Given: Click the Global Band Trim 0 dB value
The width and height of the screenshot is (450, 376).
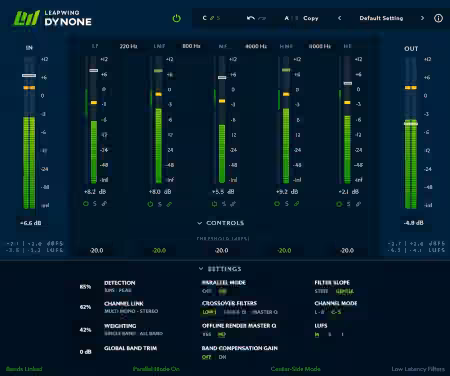Looking at the screenshot, I should (86, 352).
